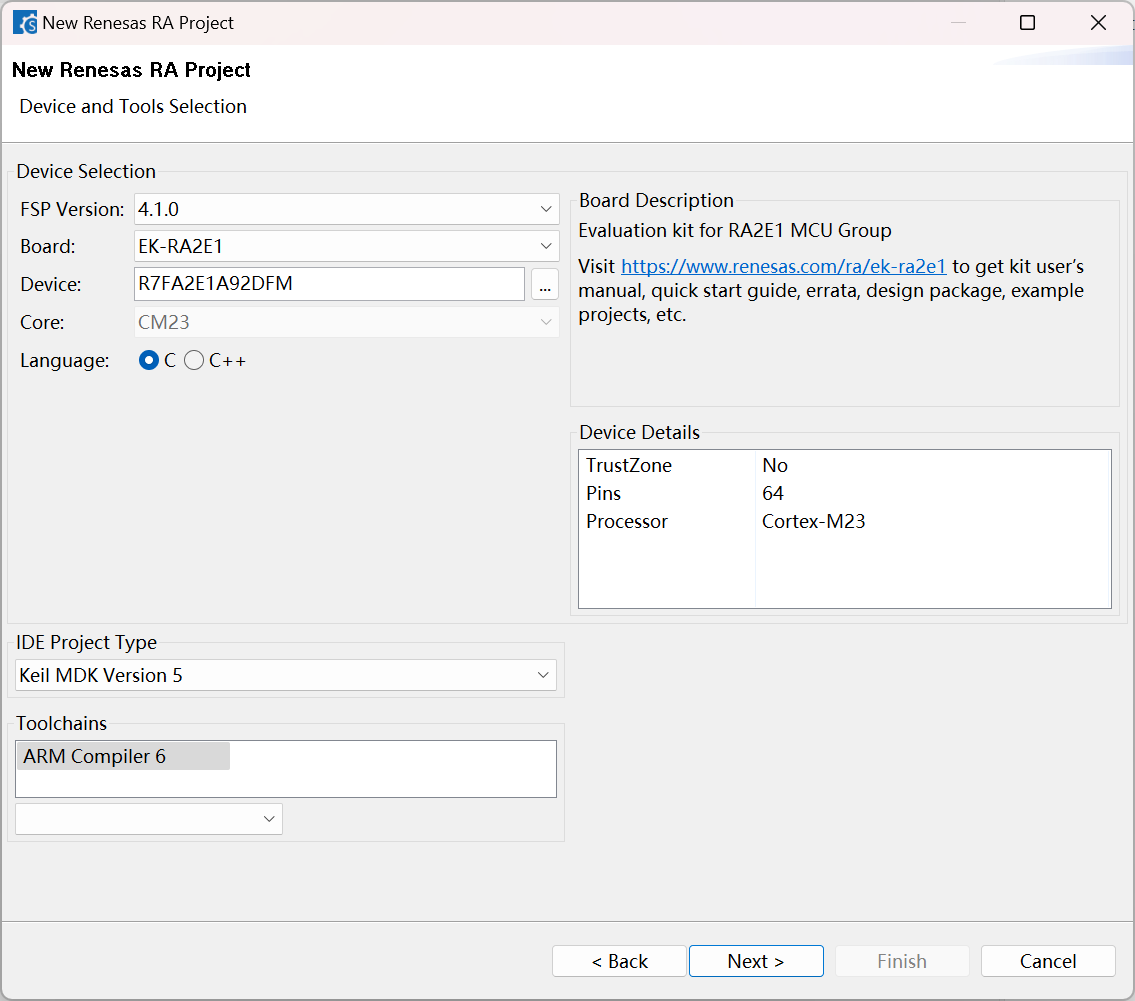Image resolution: width=1135 pixels, height=1001 pixels.
Task: Select ARM Compiler 6 toolchain
Action: tap(123, 756)
